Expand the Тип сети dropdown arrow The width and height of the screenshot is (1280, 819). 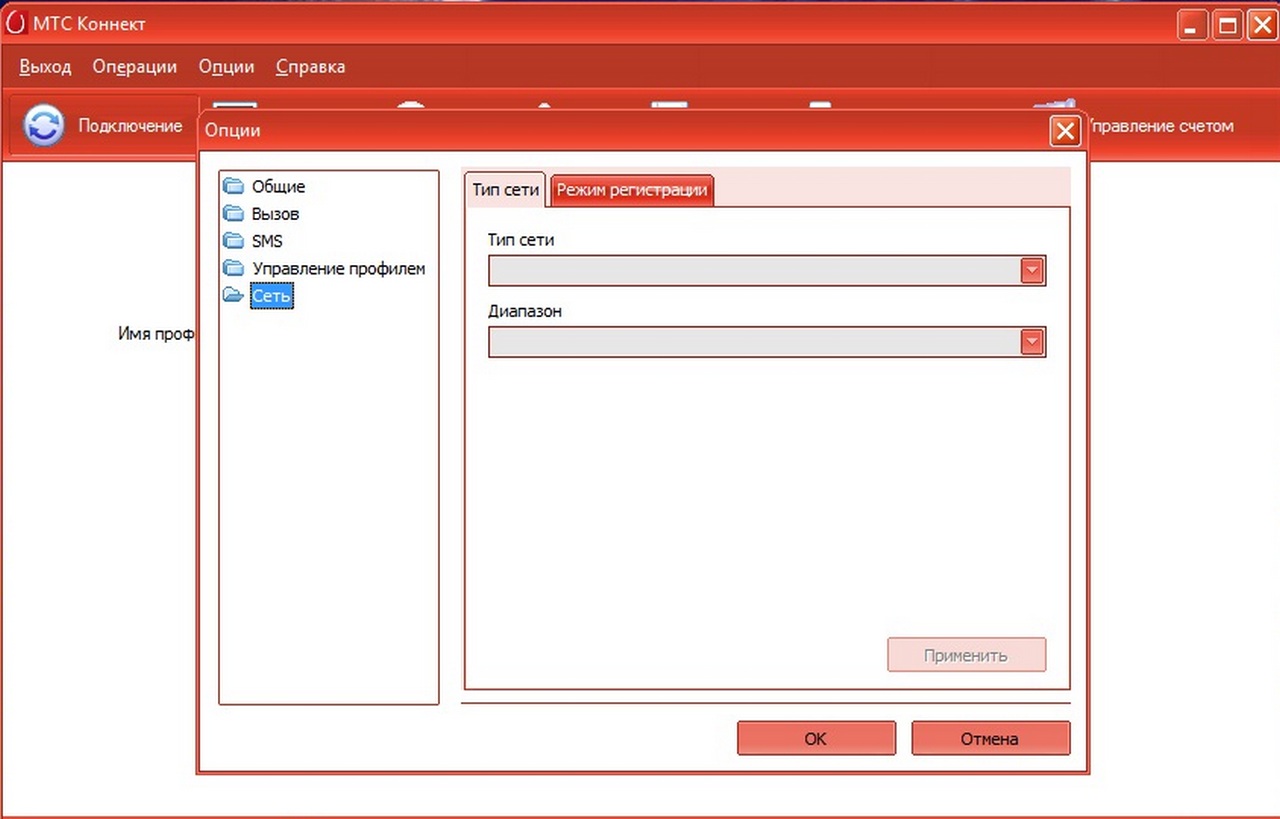pos(1032,271)
